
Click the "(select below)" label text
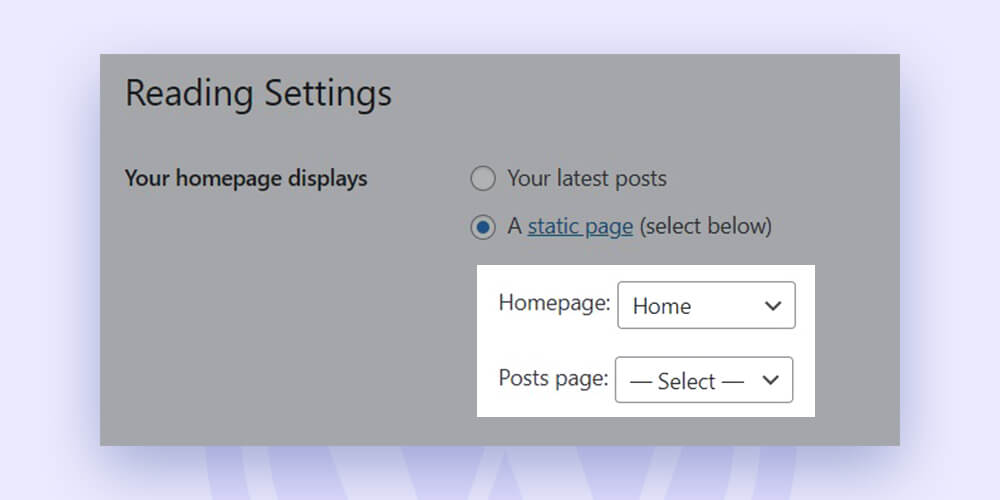pos(705,227)
